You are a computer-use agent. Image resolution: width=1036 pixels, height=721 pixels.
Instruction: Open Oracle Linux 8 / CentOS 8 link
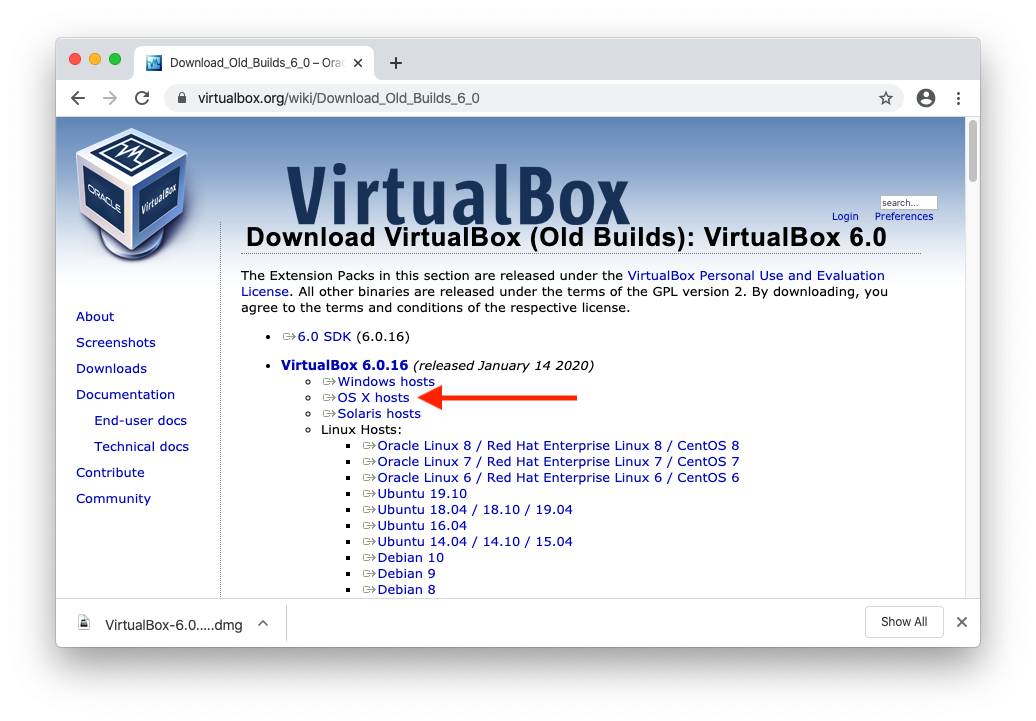558,445
